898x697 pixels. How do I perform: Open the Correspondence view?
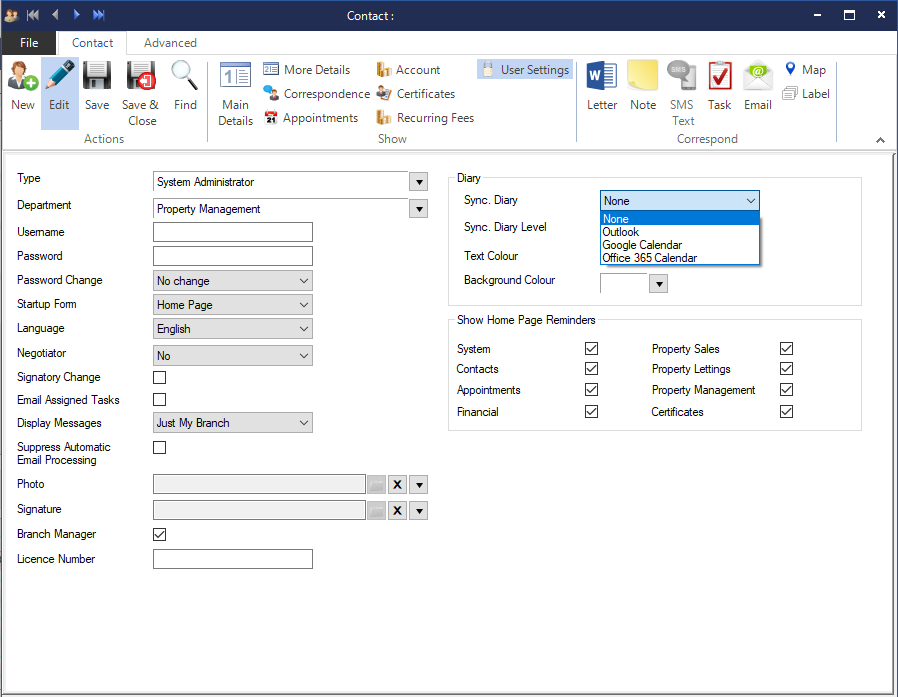tap(316, 94)
